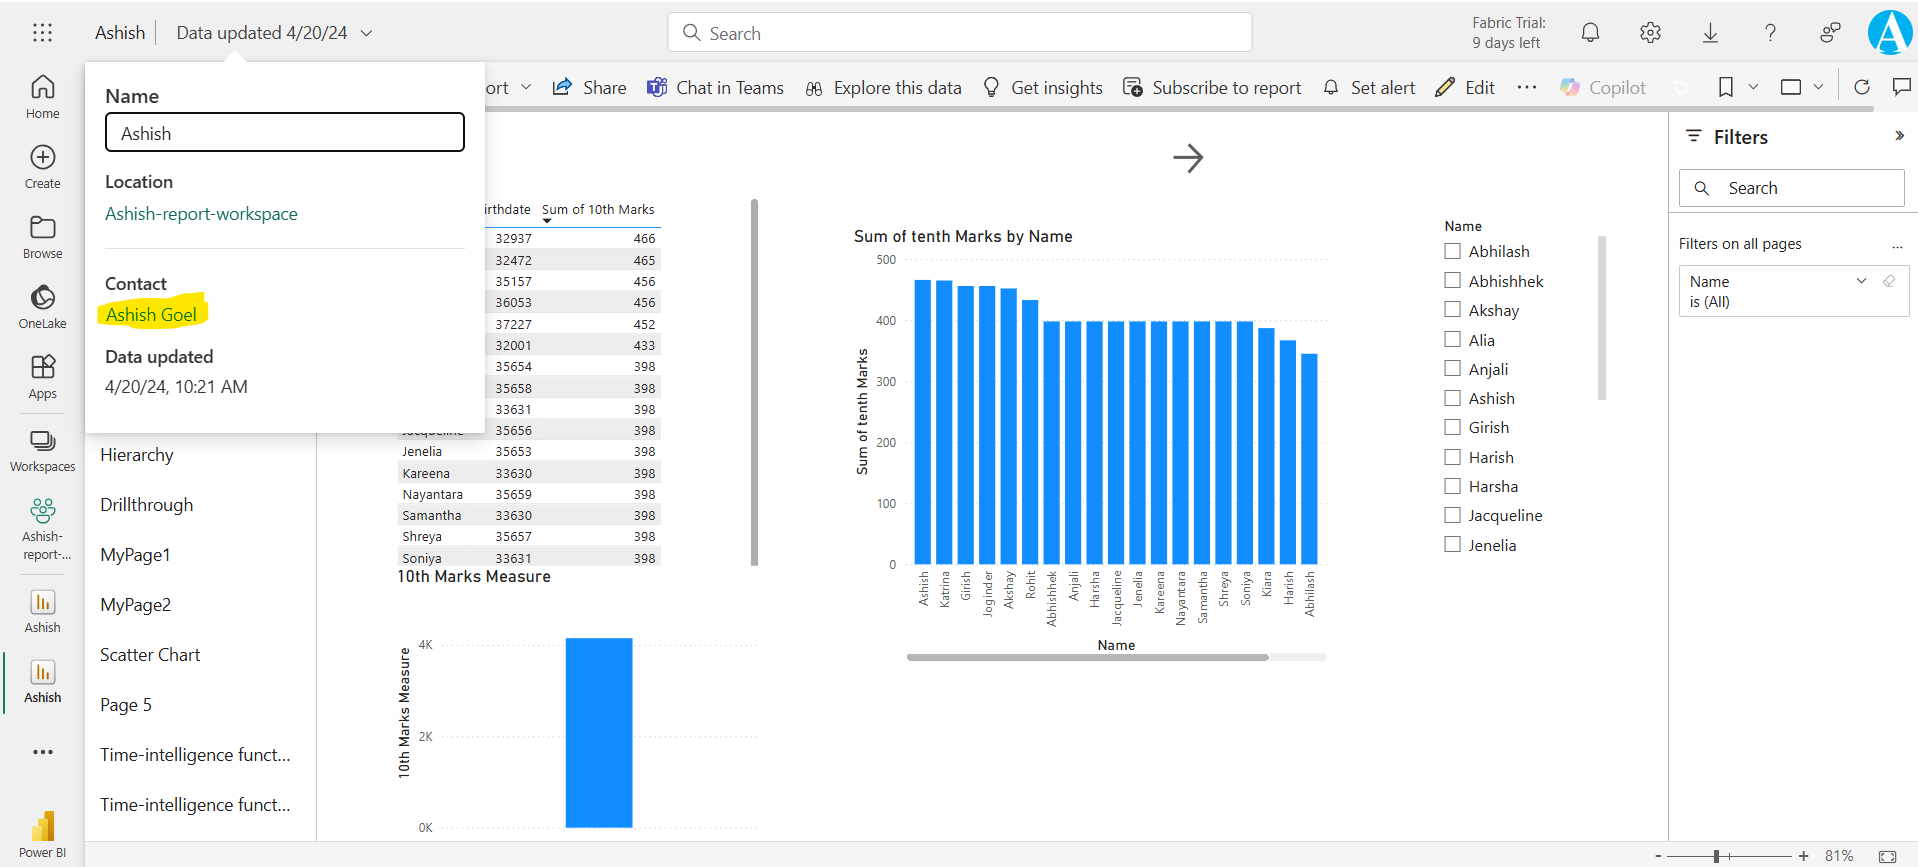Tick the Girish checkbox in slicer

pos(1453,427)
